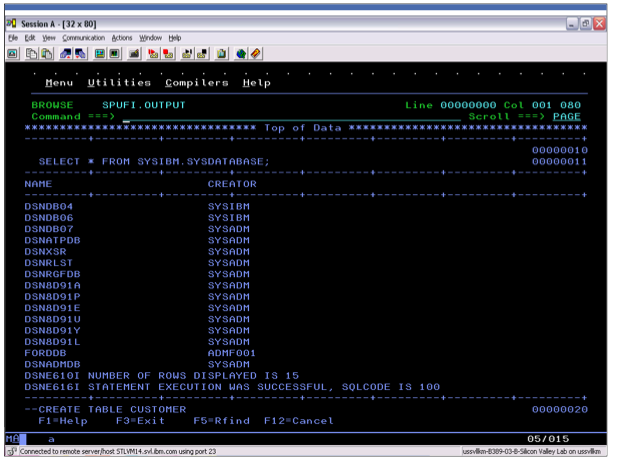The width and height of the screenshot is (620, 466).
Task: Click the clipboard viewer toolbar icon
Action: tap(221, 53)
